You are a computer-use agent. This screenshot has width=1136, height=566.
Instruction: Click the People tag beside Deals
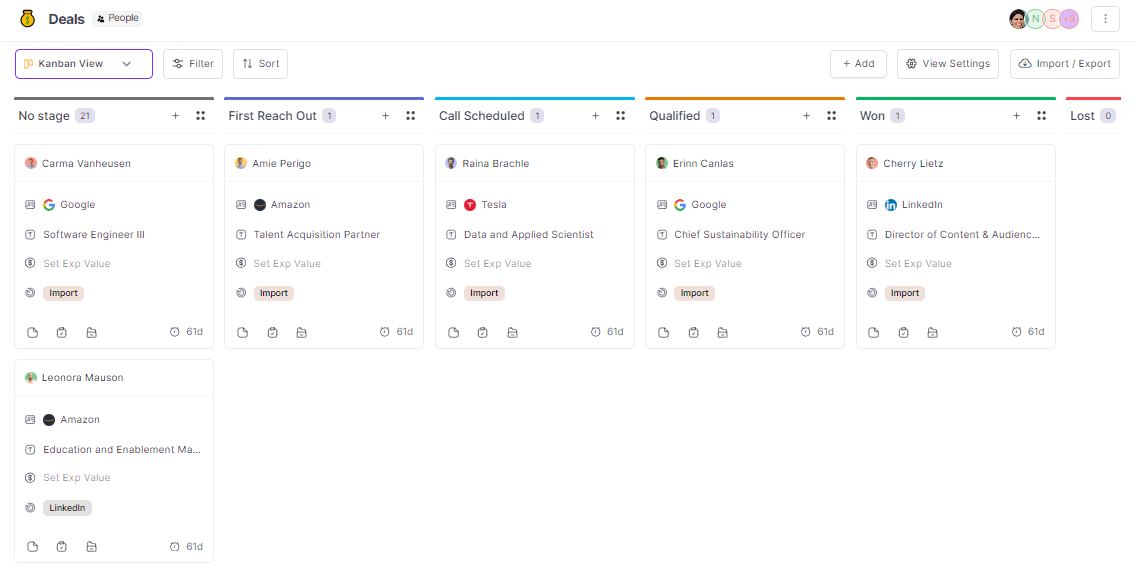click(117, 18)
